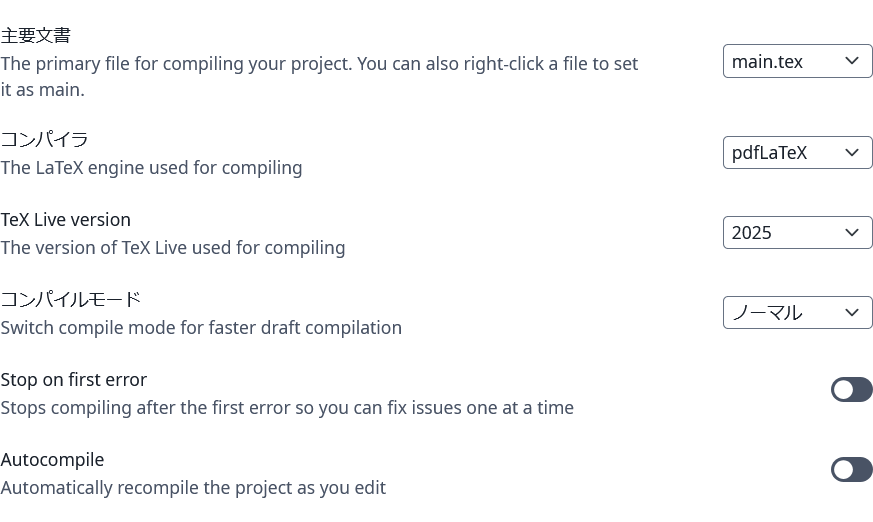Click the Autocompile heading text
This screenshot has height=522, width=873.
pos(52,460)
